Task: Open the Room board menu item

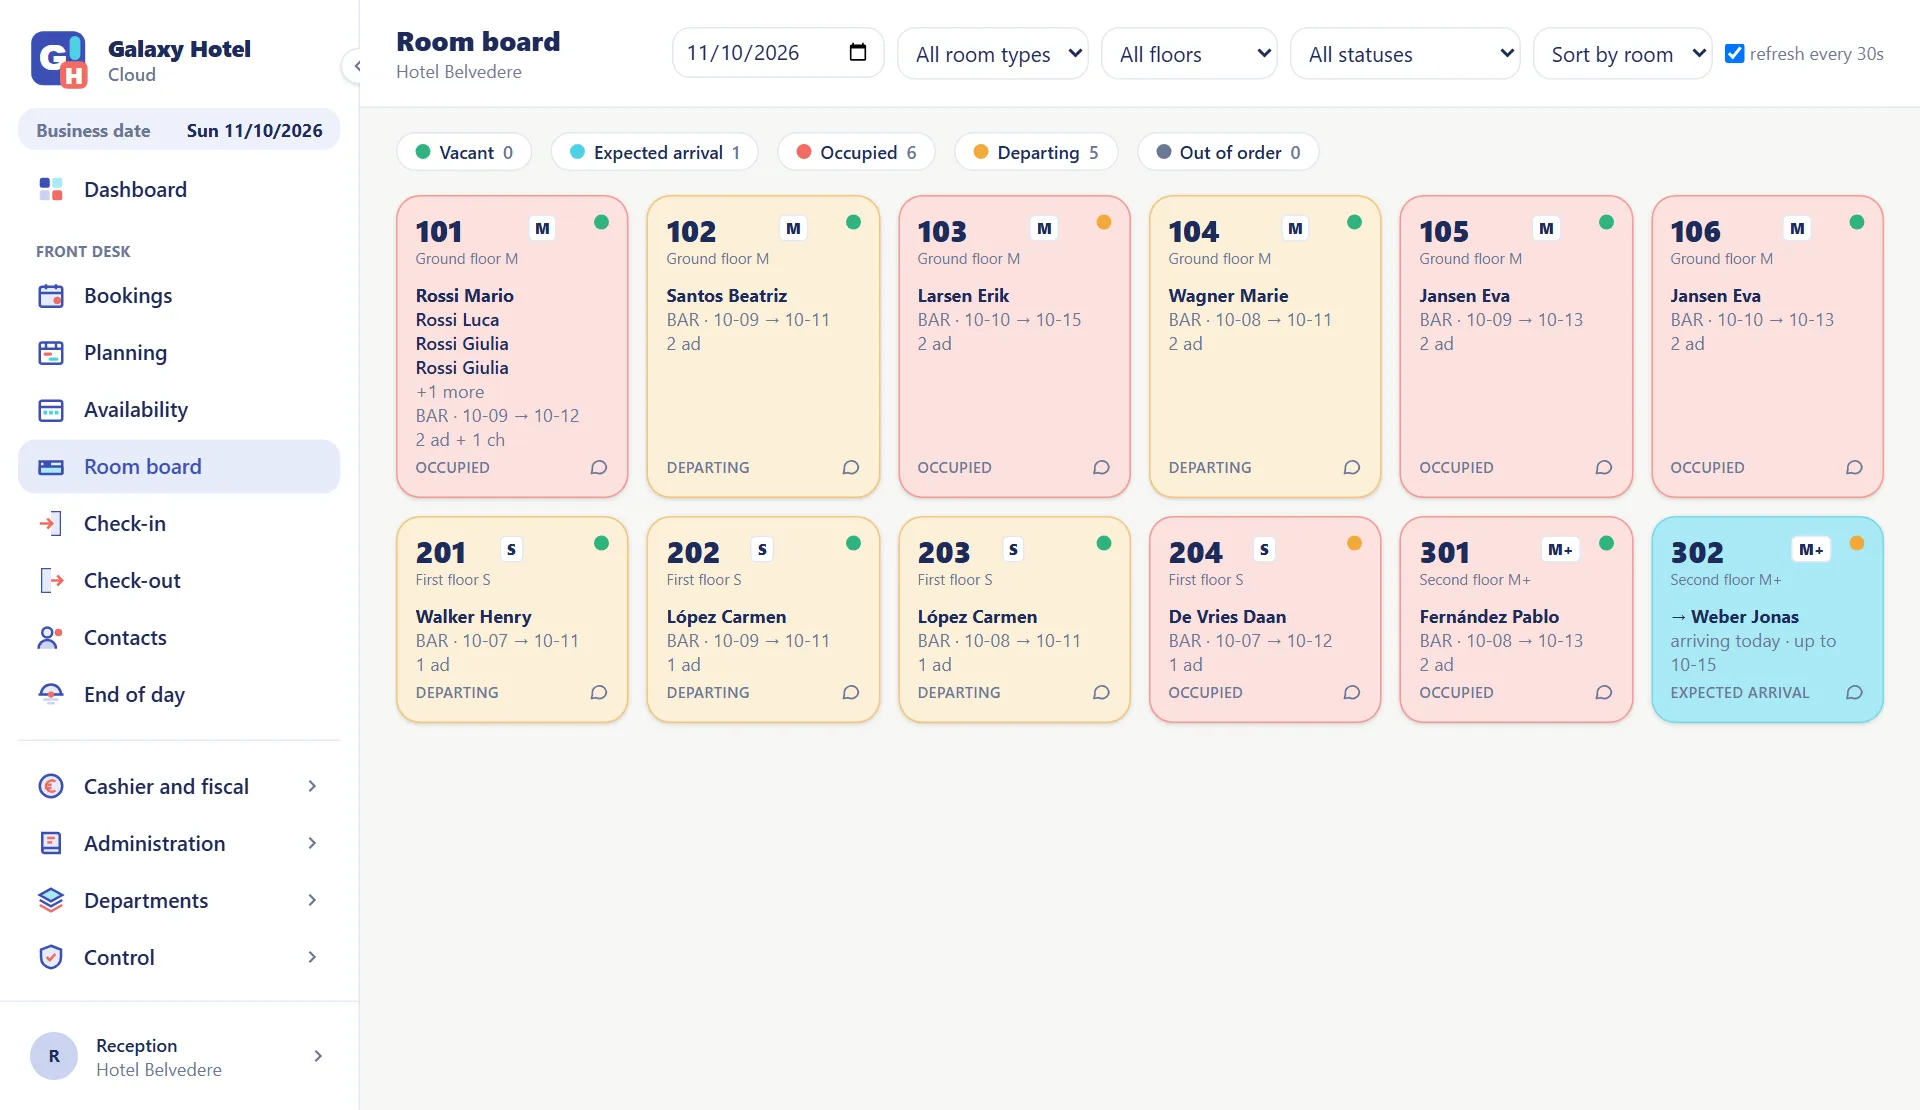Action: tap(179, 467)
